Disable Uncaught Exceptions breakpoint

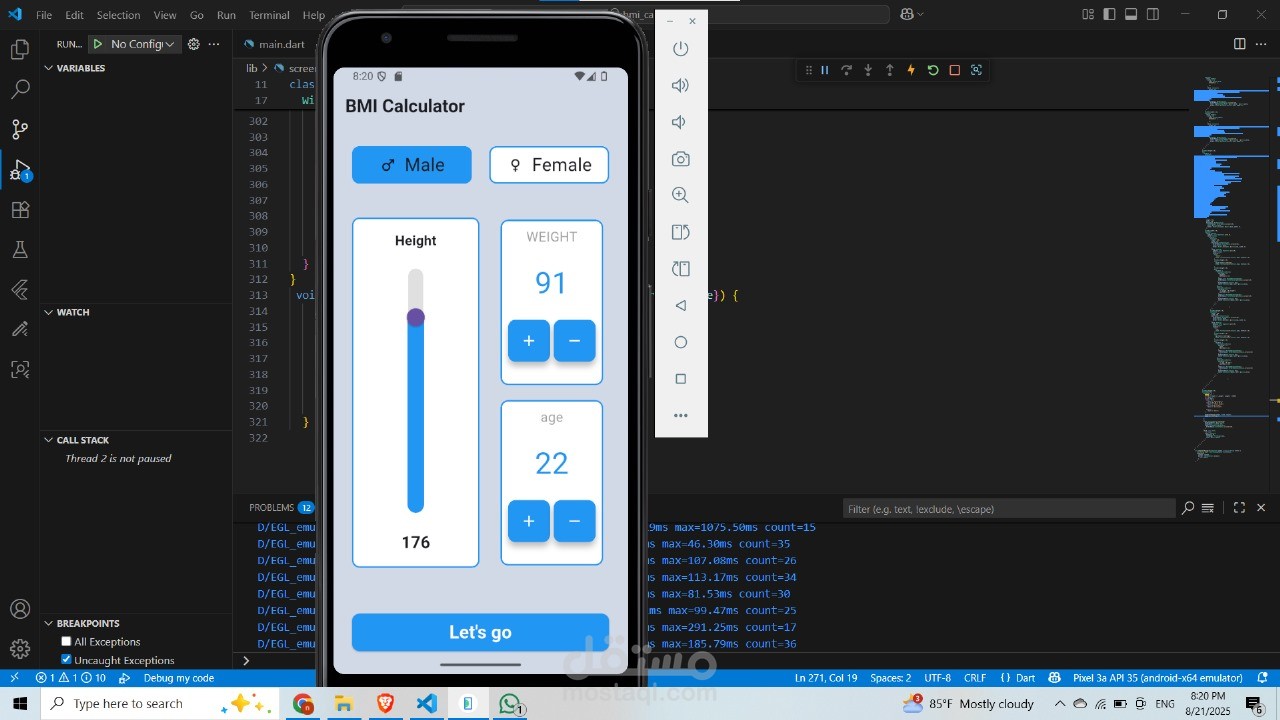[x=66, y=659]
